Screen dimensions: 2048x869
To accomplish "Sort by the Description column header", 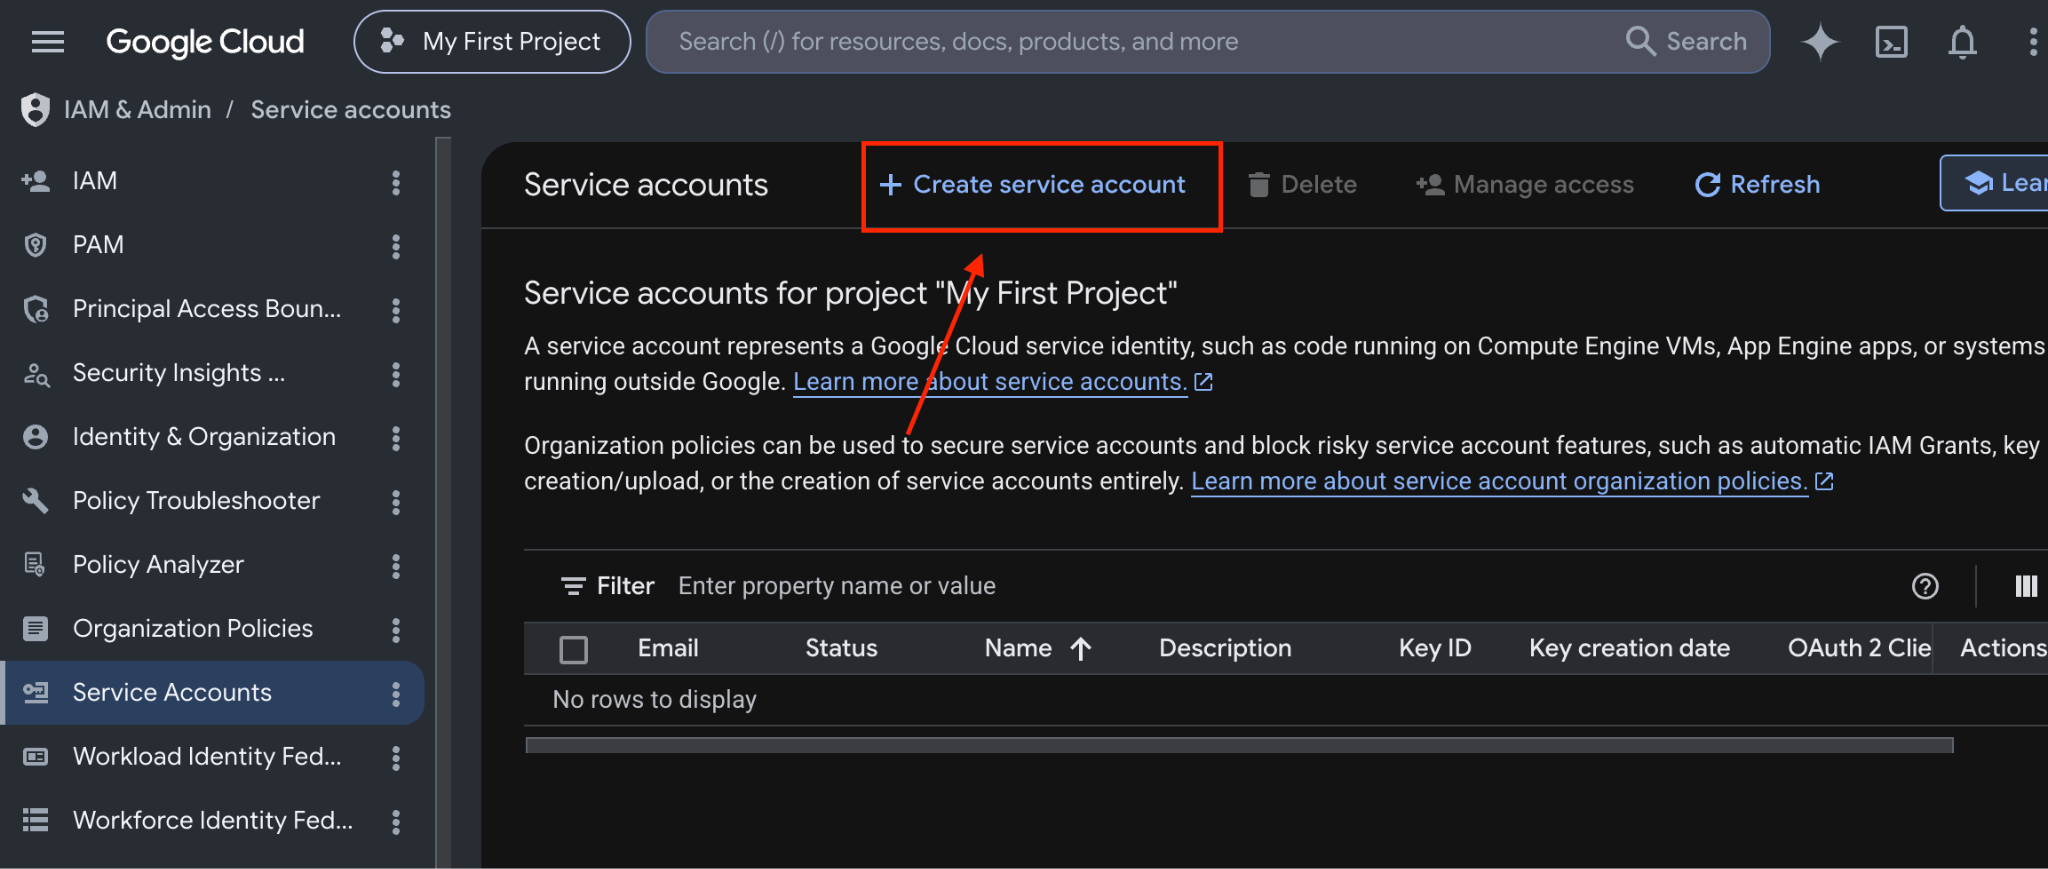I will (x=1225, y=648).
